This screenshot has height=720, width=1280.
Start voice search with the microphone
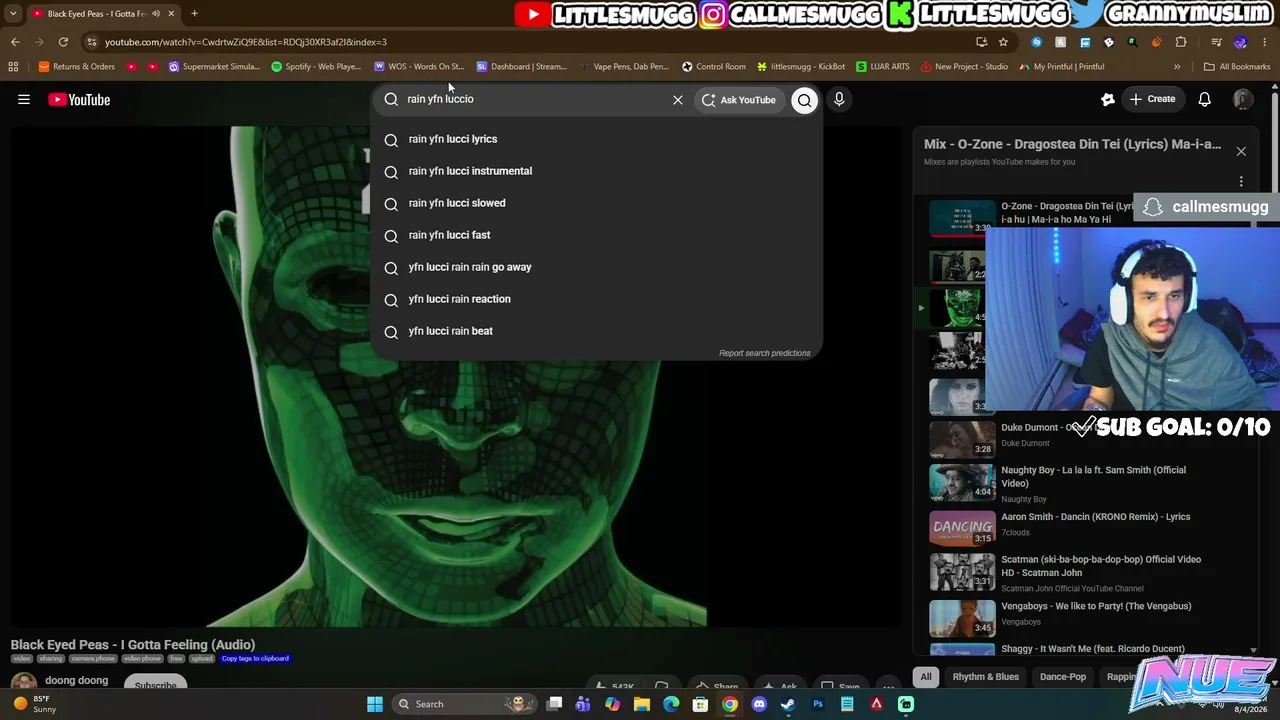[x=839, y=99]
